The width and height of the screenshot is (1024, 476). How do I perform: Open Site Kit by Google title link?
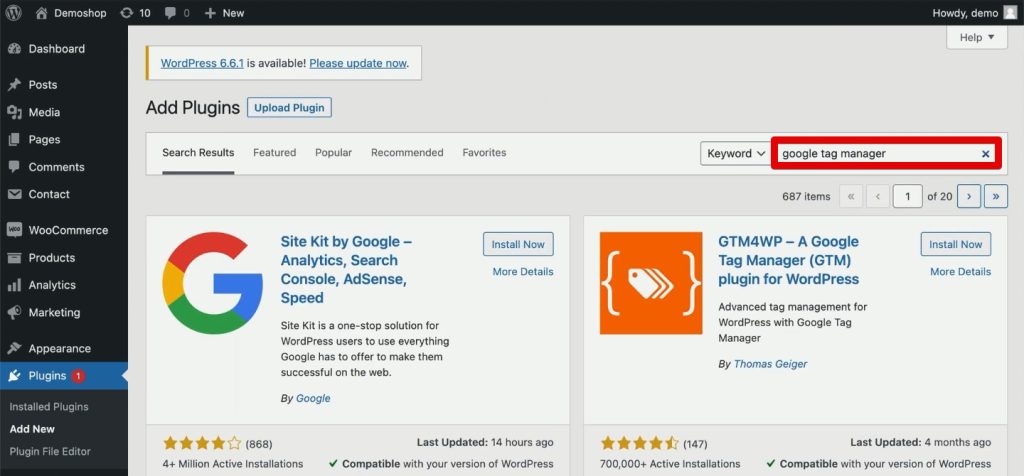(346, 270)
